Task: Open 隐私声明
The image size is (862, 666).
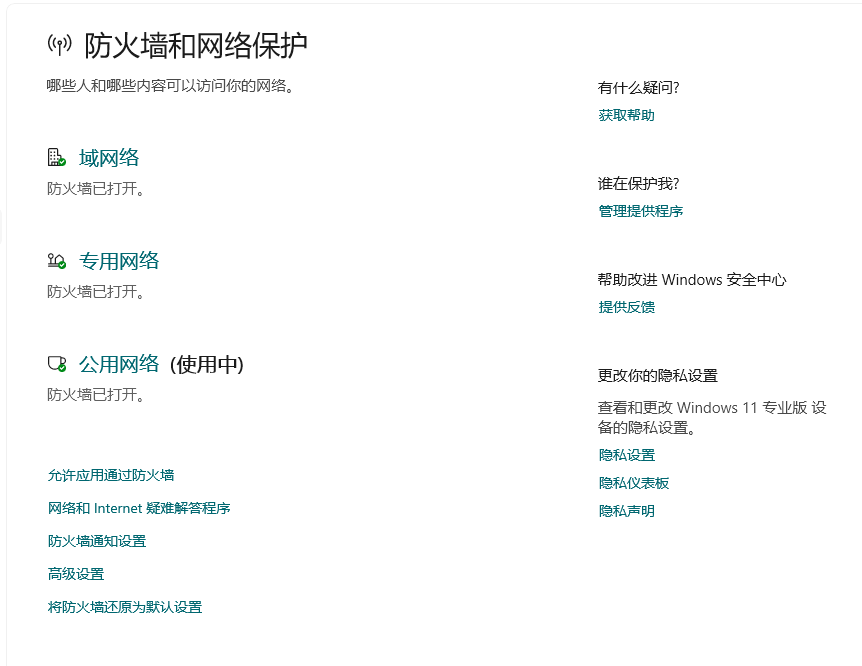Action: click(x=628, y=510)
